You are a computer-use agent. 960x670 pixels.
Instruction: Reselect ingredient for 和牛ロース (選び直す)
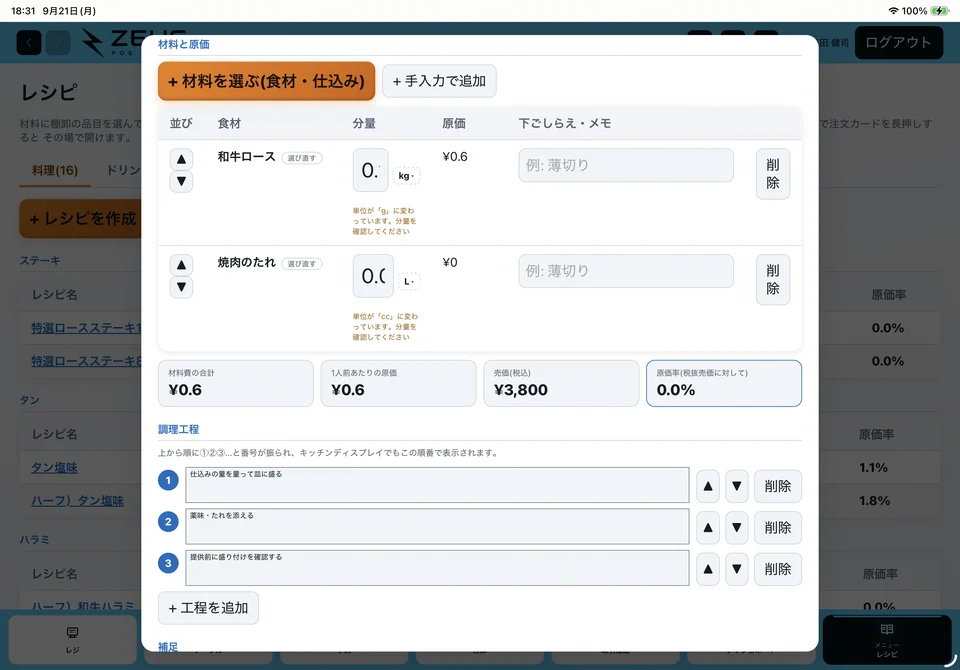click(x=302, y=158)
